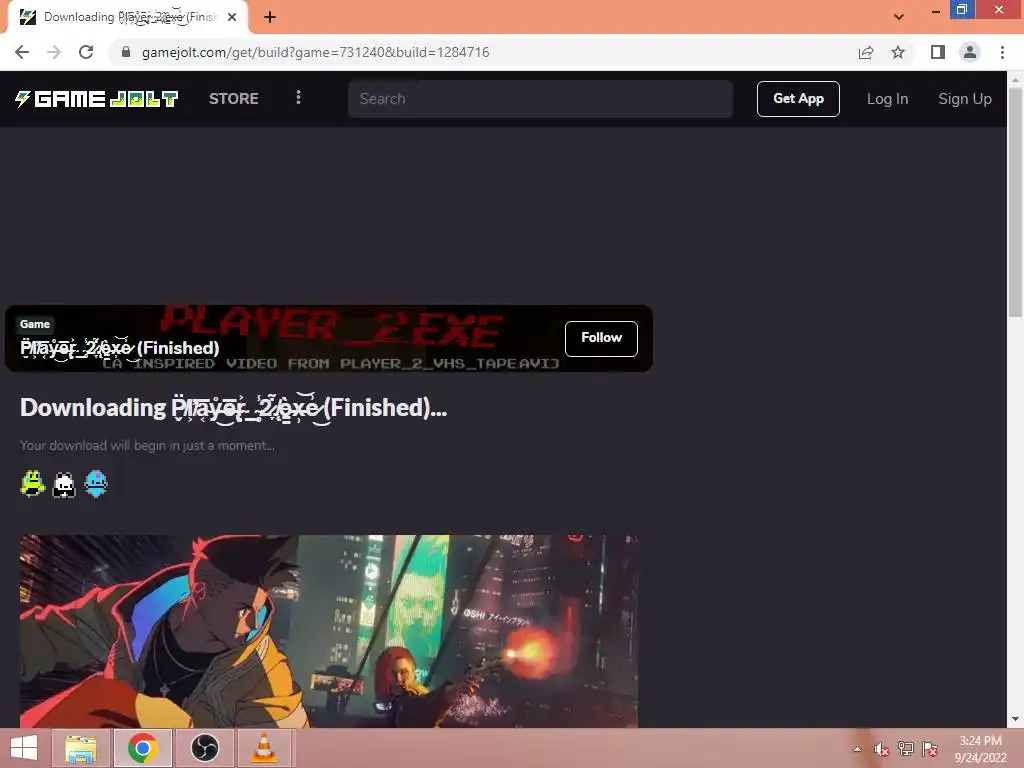Screen dimensions: 1024x768
Task: Click the blue pixel character sticker
Action: tap(96, 484)
